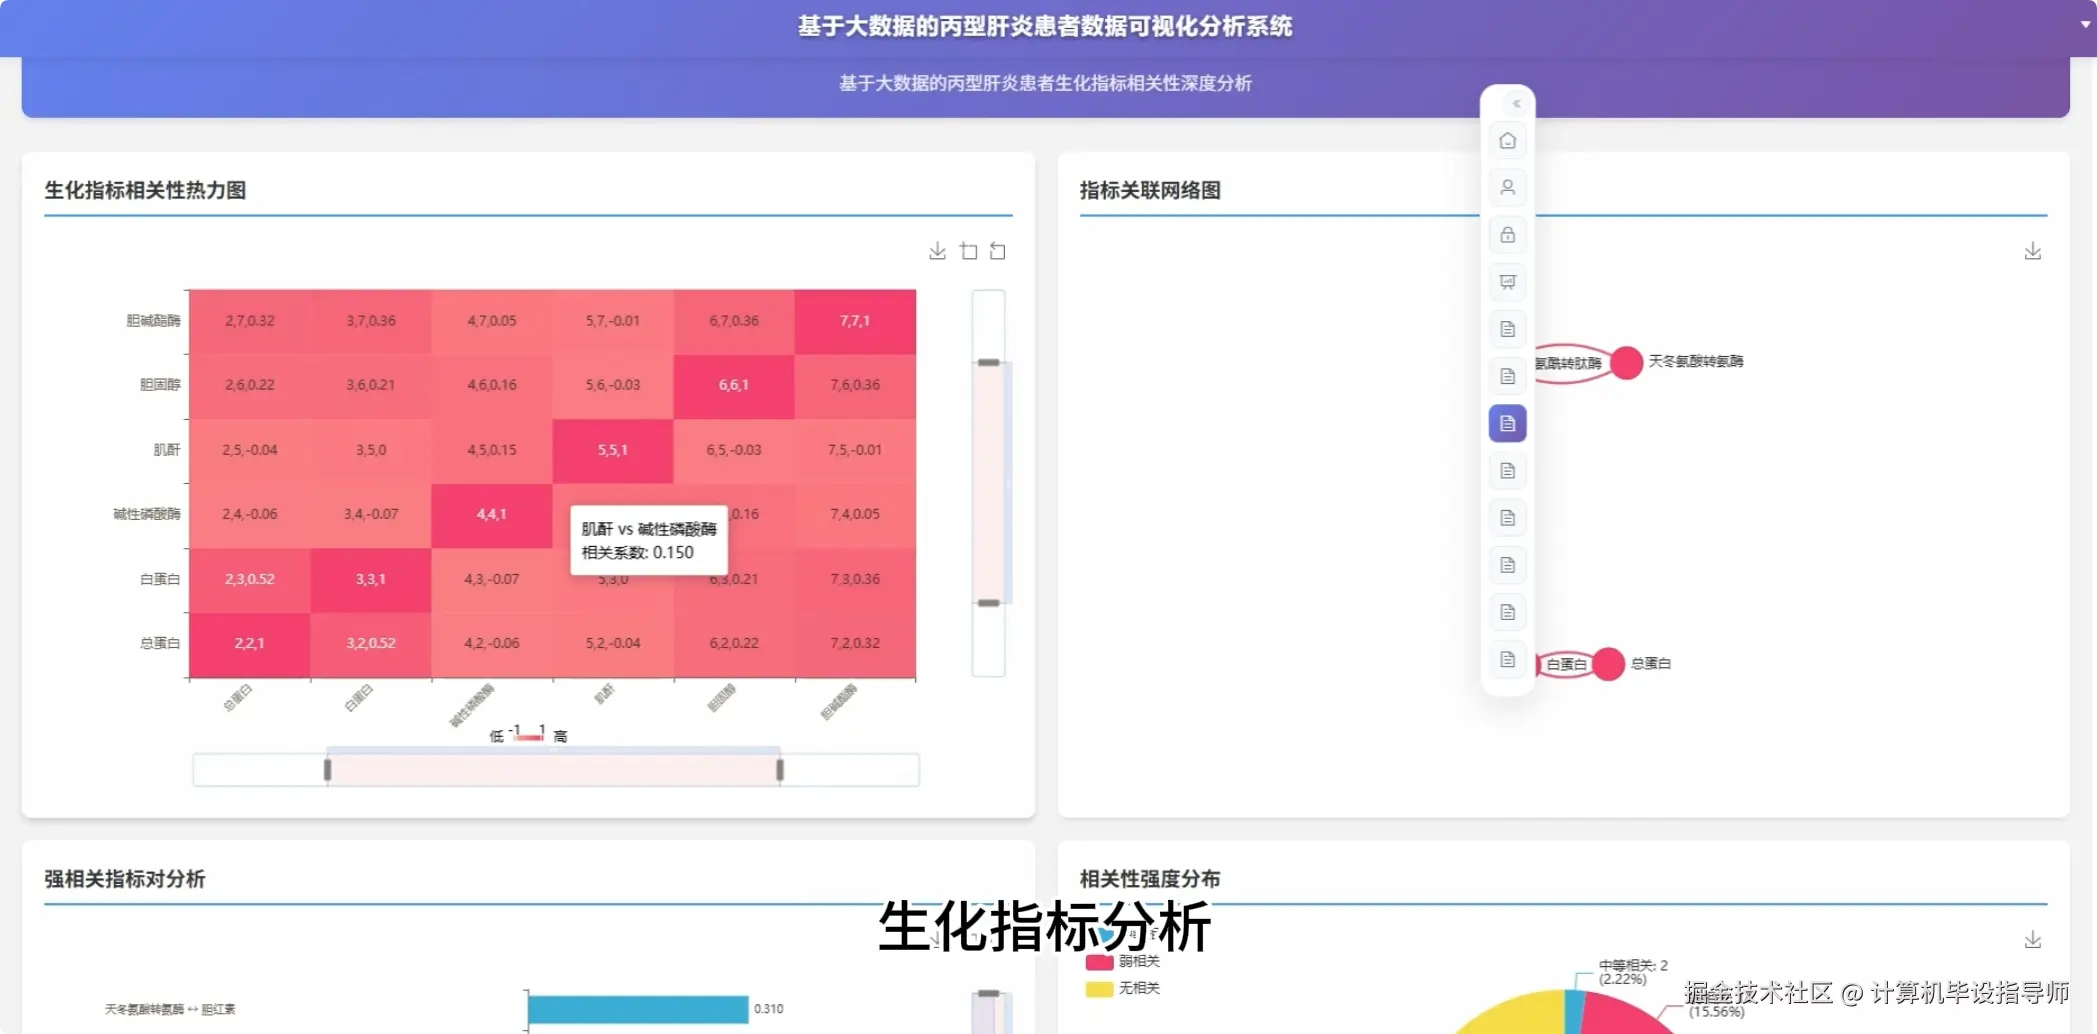This screenshot has height=1034, width=2097.
Task: Click the heatmap cell 3,3,1
Action: [x=370, y=579]
